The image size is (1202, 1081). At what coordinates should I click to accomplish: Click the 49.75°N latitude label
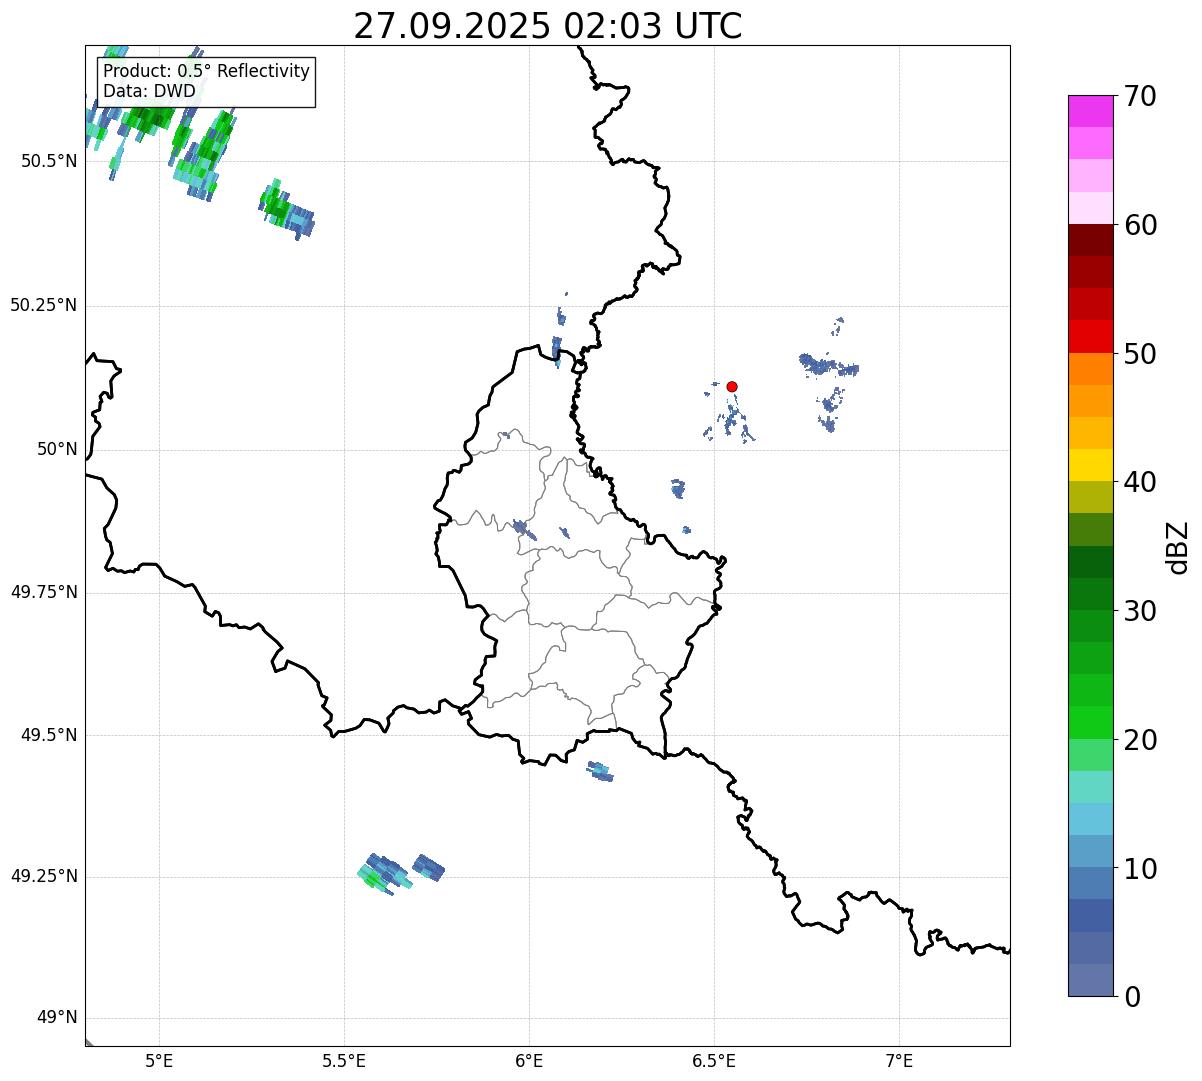[43, 592]
